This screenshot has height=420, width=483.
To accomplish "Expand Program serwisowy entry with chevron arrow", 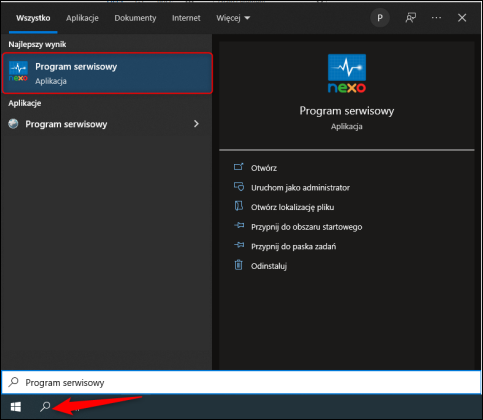I will tap(196, 124).
